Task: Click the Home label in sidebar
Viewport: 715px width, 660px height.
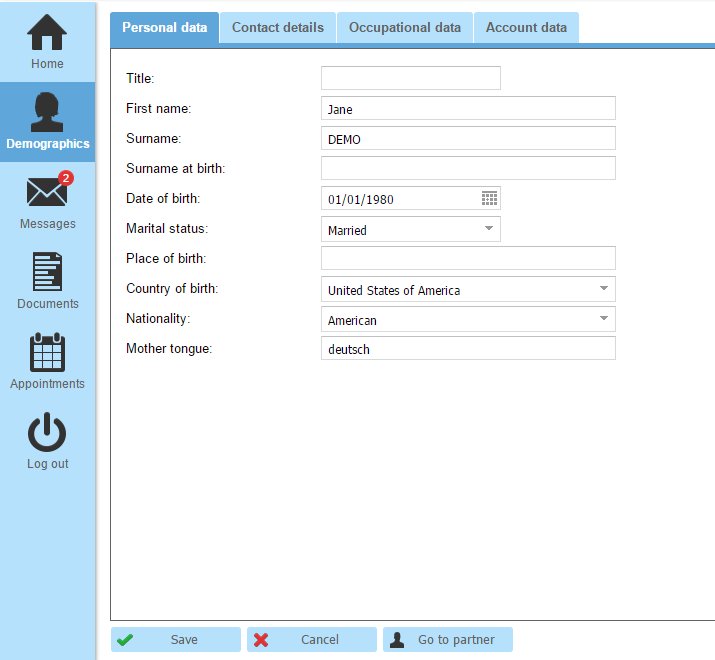Action: point(47,64)
